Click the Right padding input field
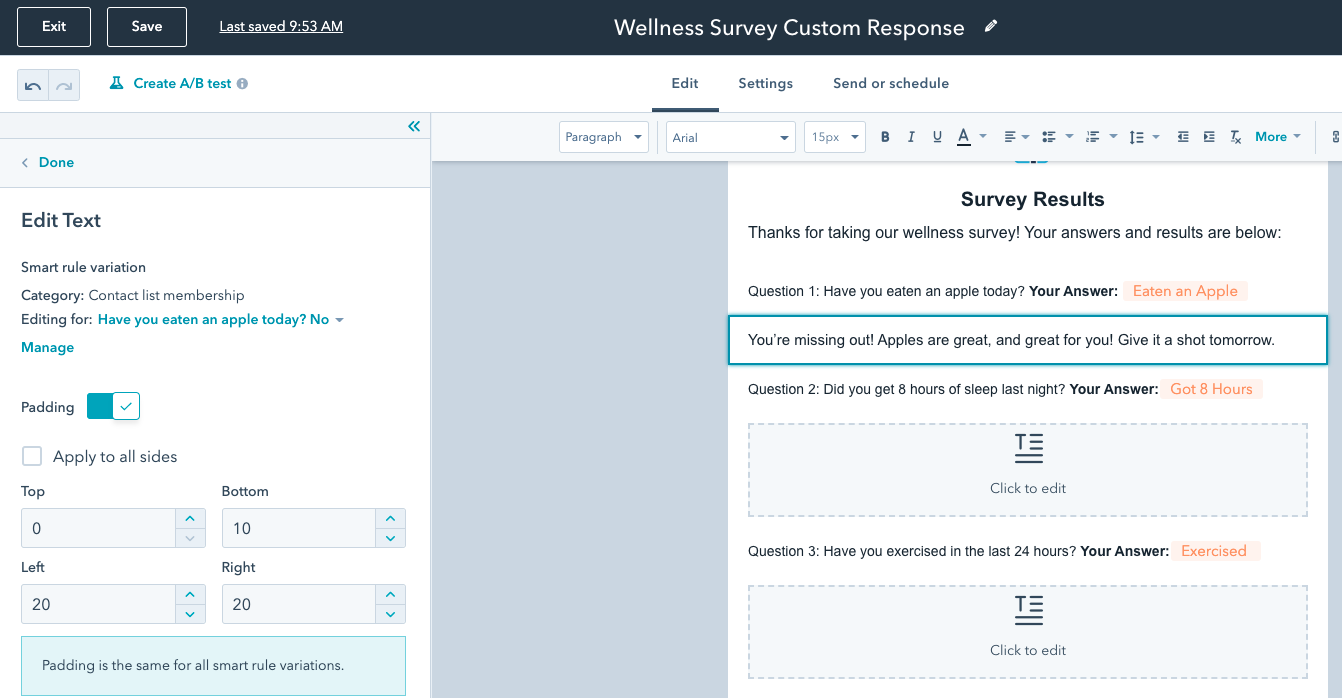 pyautogui.click(x=299, y=604)
